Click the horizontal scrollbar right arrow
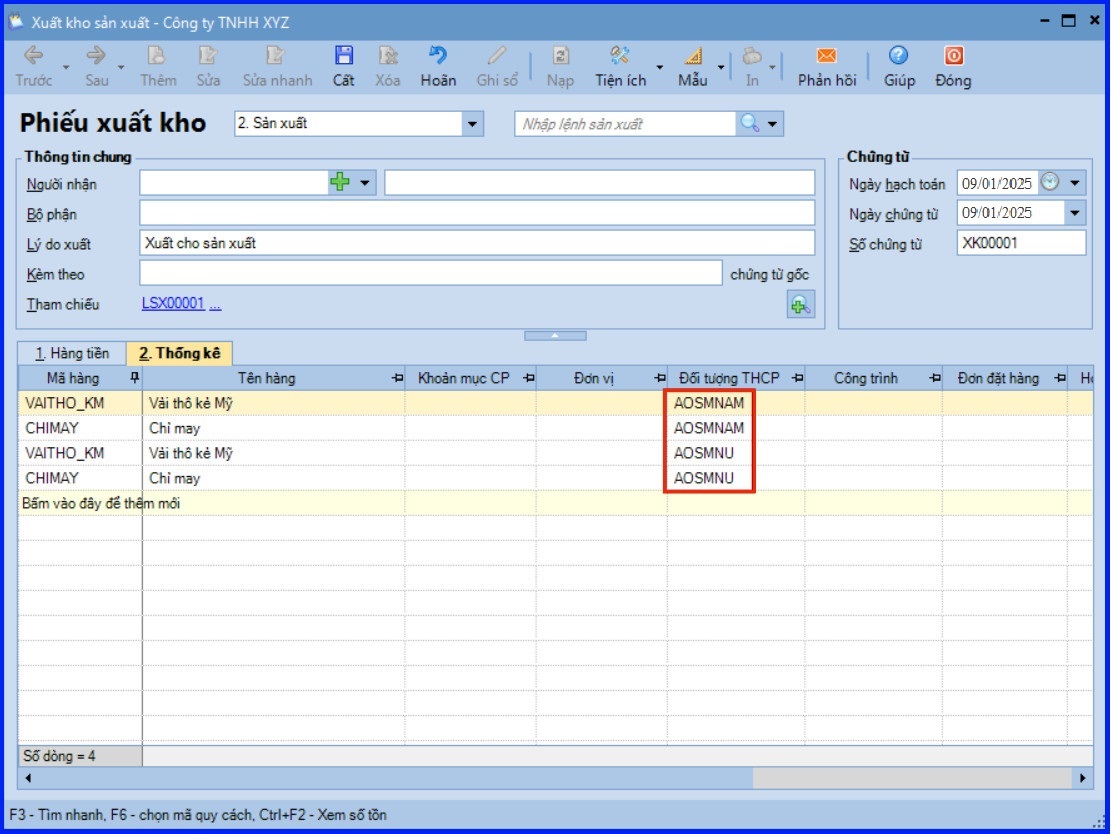Viewport: 1111px width, 834px height. tap(1083, 777)
